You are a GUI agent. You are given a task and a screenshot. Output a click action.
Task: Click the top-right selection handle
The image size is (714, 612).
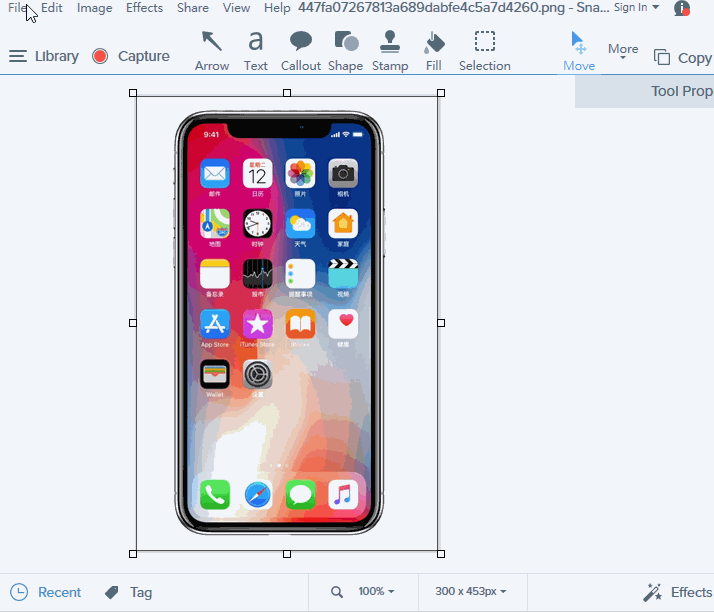click(441, 93)
